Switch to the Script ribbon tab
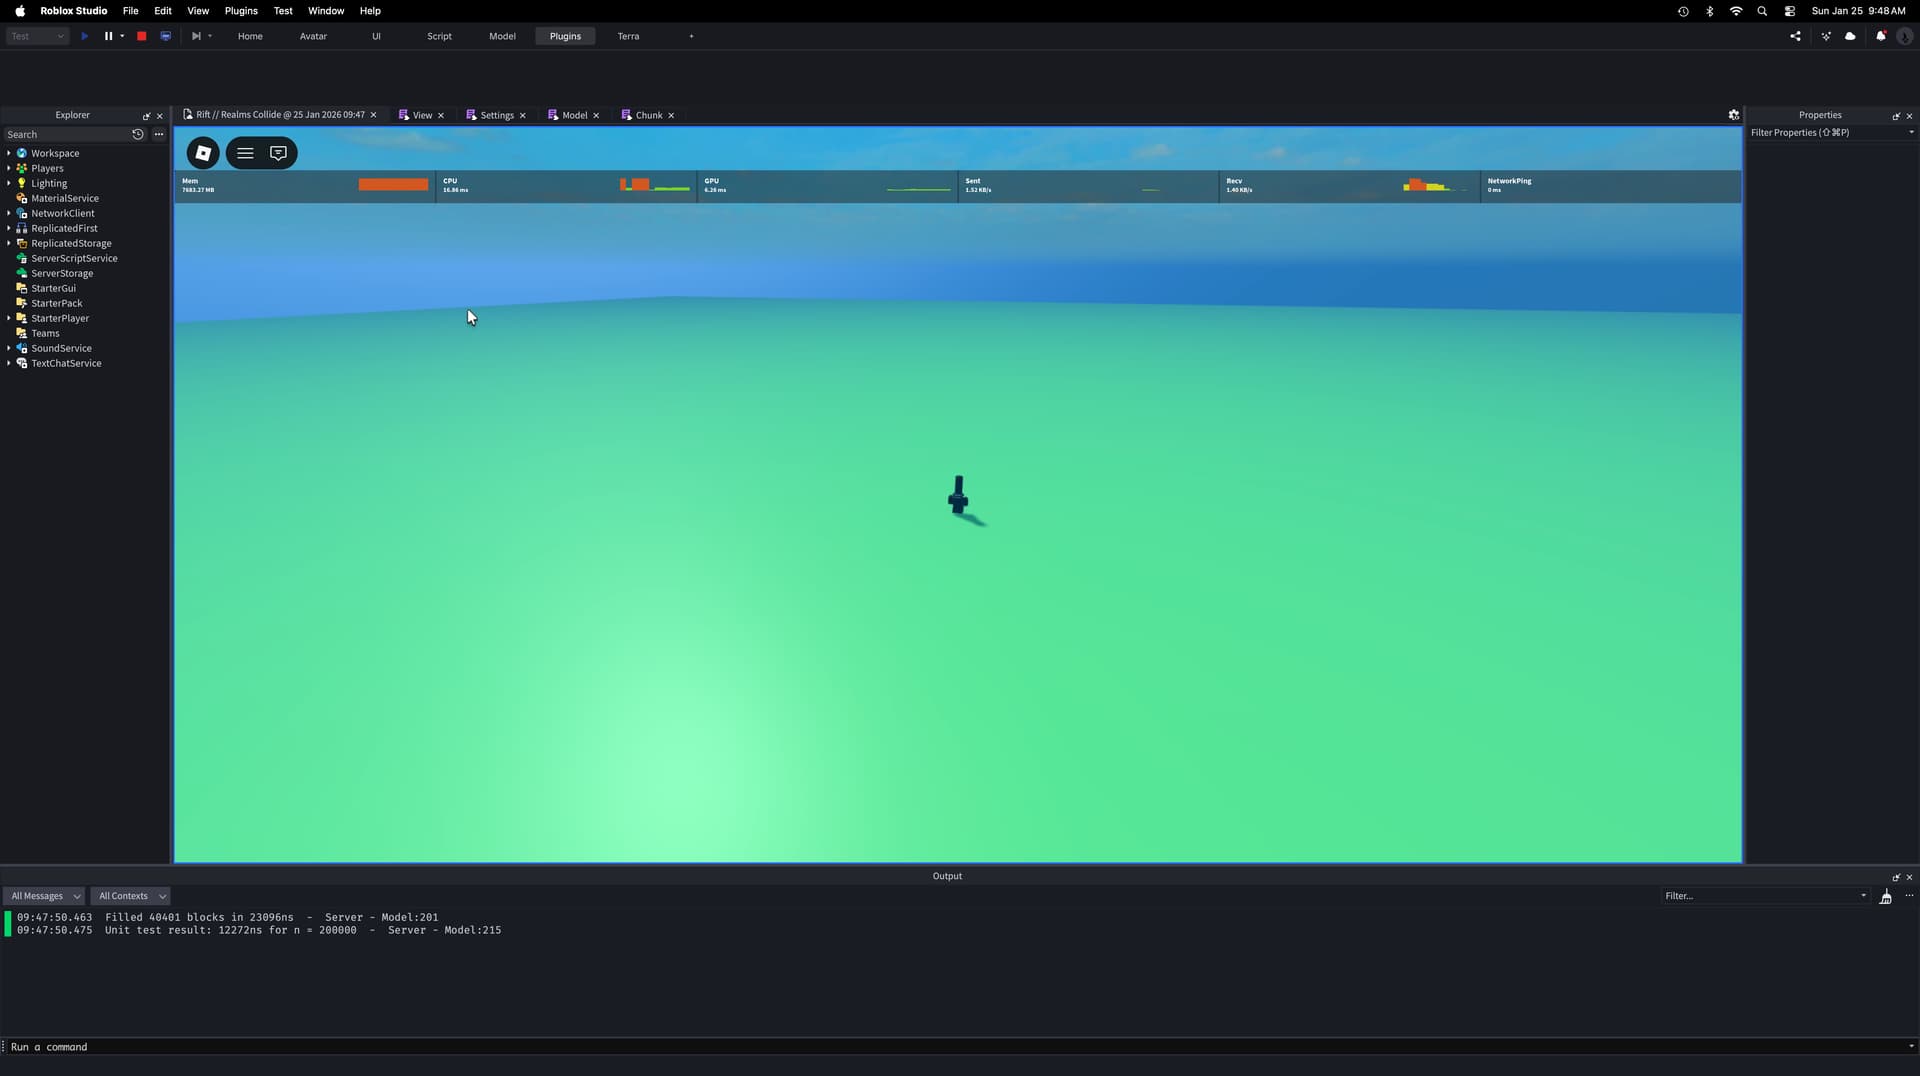Screen dimensions: 1920x1076 click(x=439, y=36)
